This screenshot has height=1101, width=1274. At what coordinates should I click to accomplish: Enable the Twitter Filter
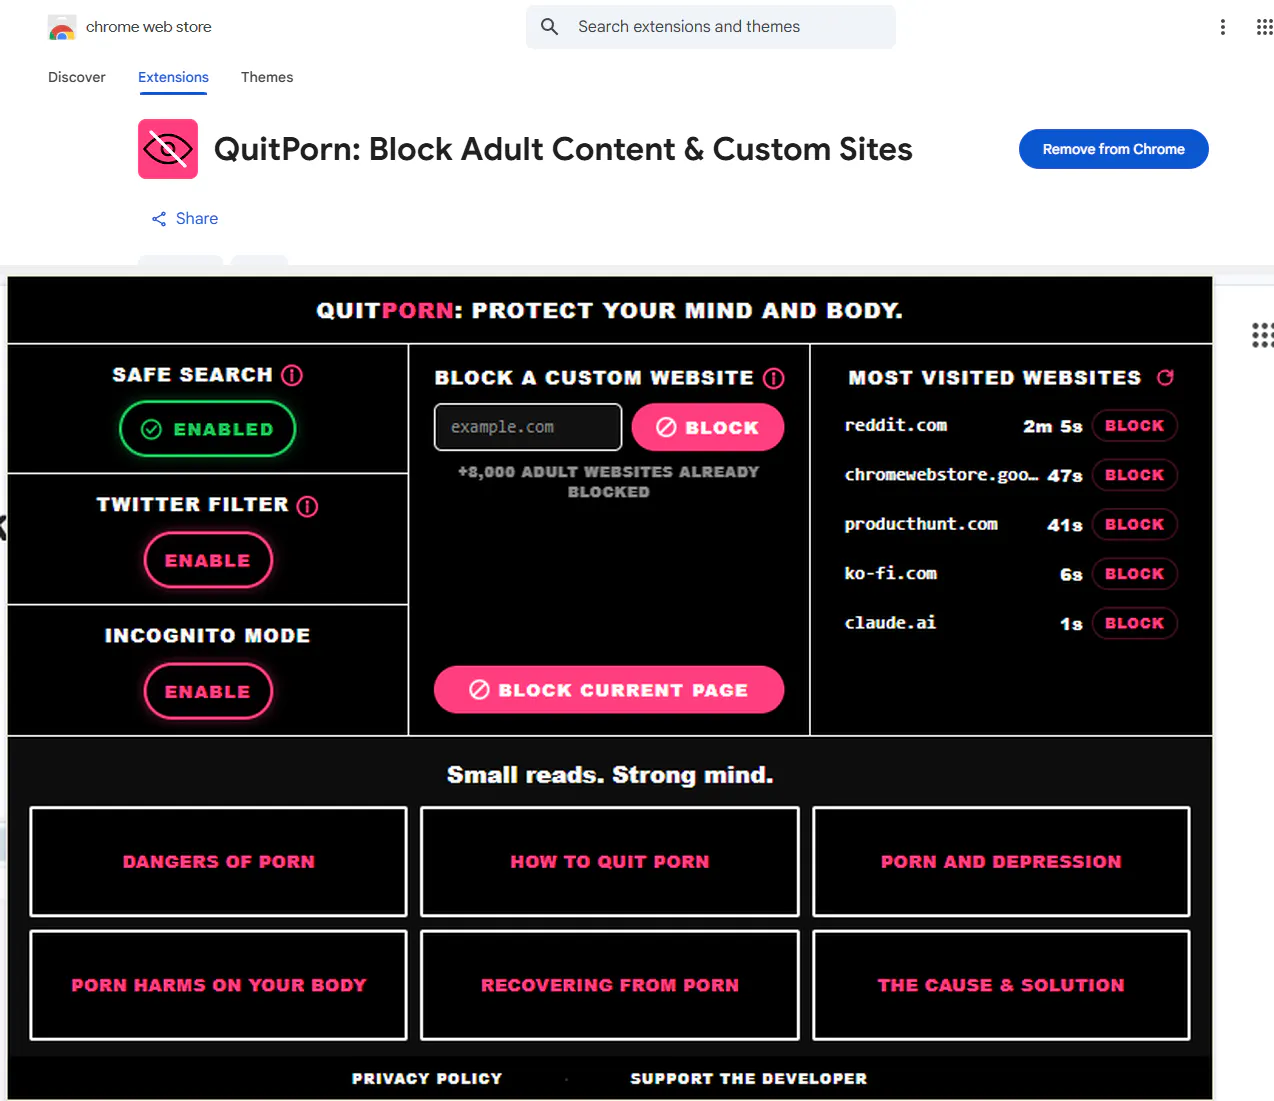(x=208, y=560)
